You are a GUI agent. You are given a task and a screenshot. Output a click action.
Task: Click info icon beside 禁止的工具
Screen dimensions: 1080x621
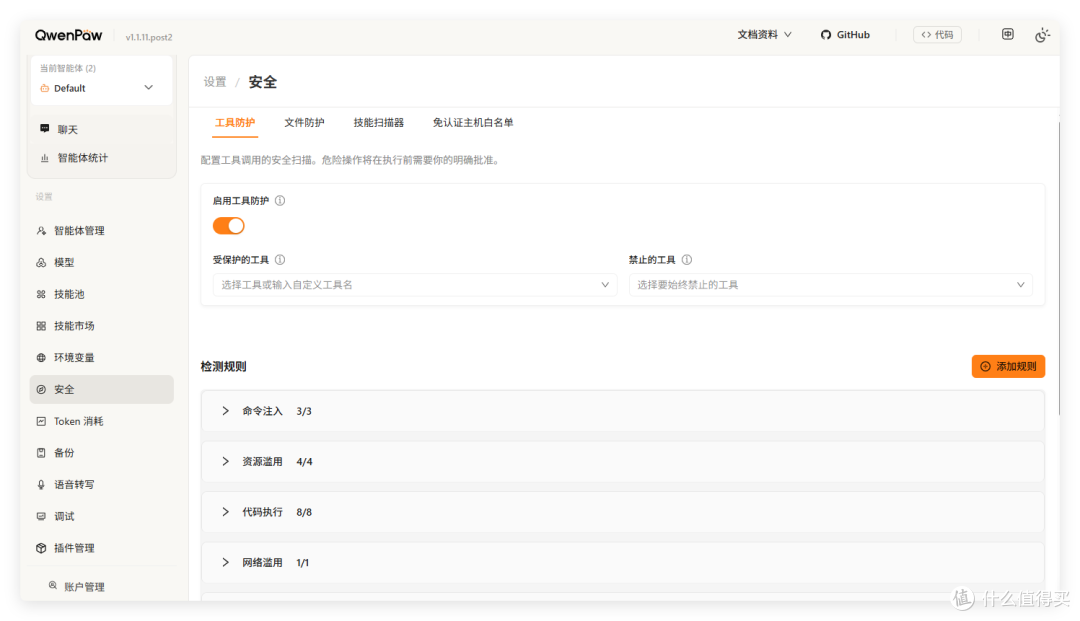click(x=687, y=260)
